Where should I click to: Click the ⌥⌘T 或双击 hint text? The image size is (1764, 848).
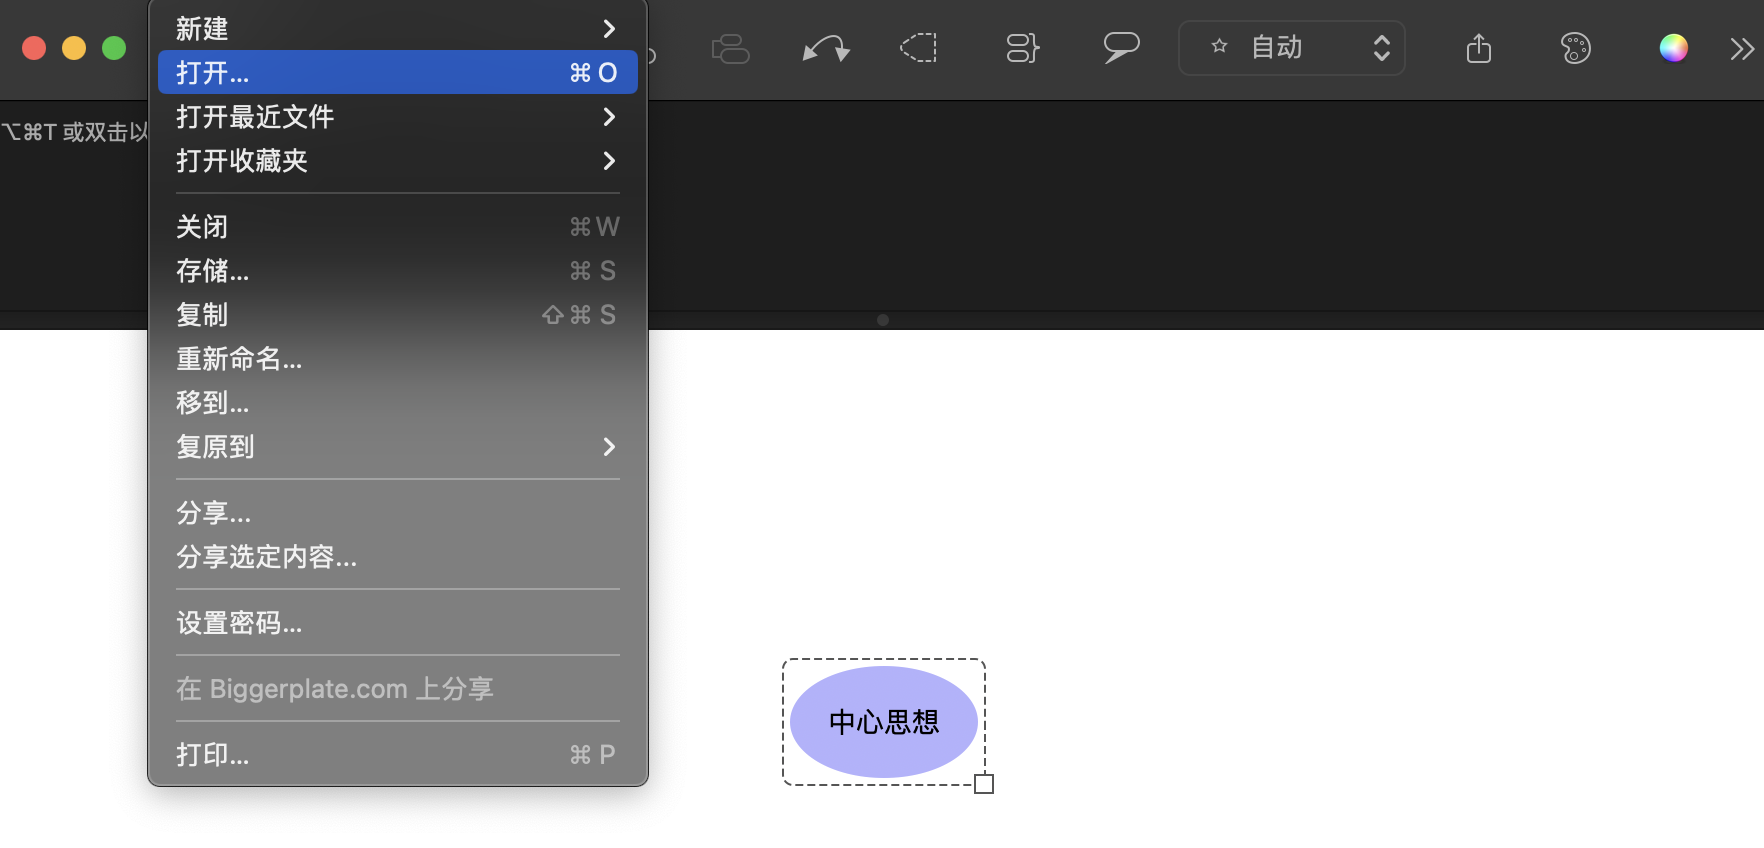point(74,132)
